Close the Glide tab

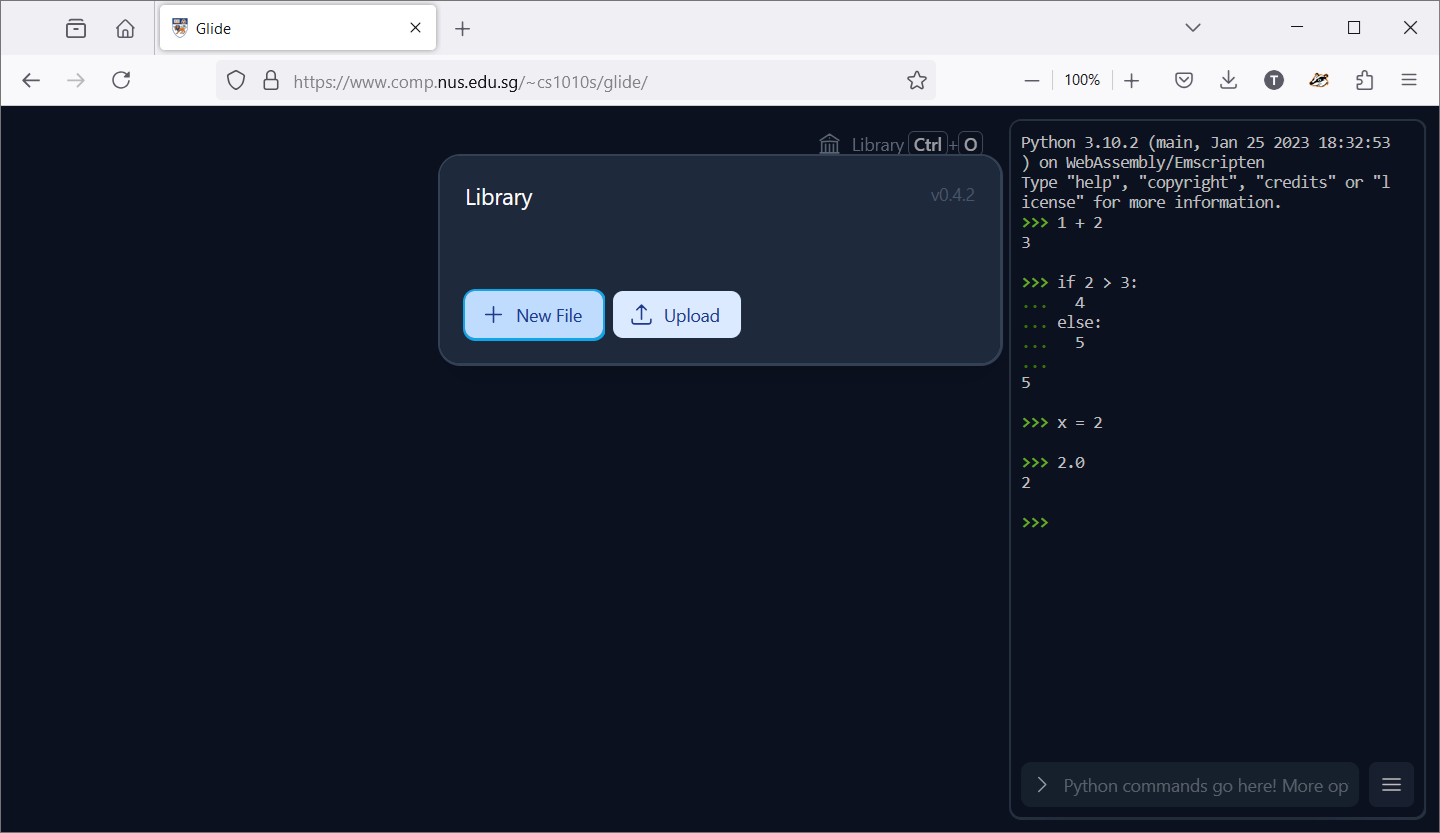pos(415,28)
